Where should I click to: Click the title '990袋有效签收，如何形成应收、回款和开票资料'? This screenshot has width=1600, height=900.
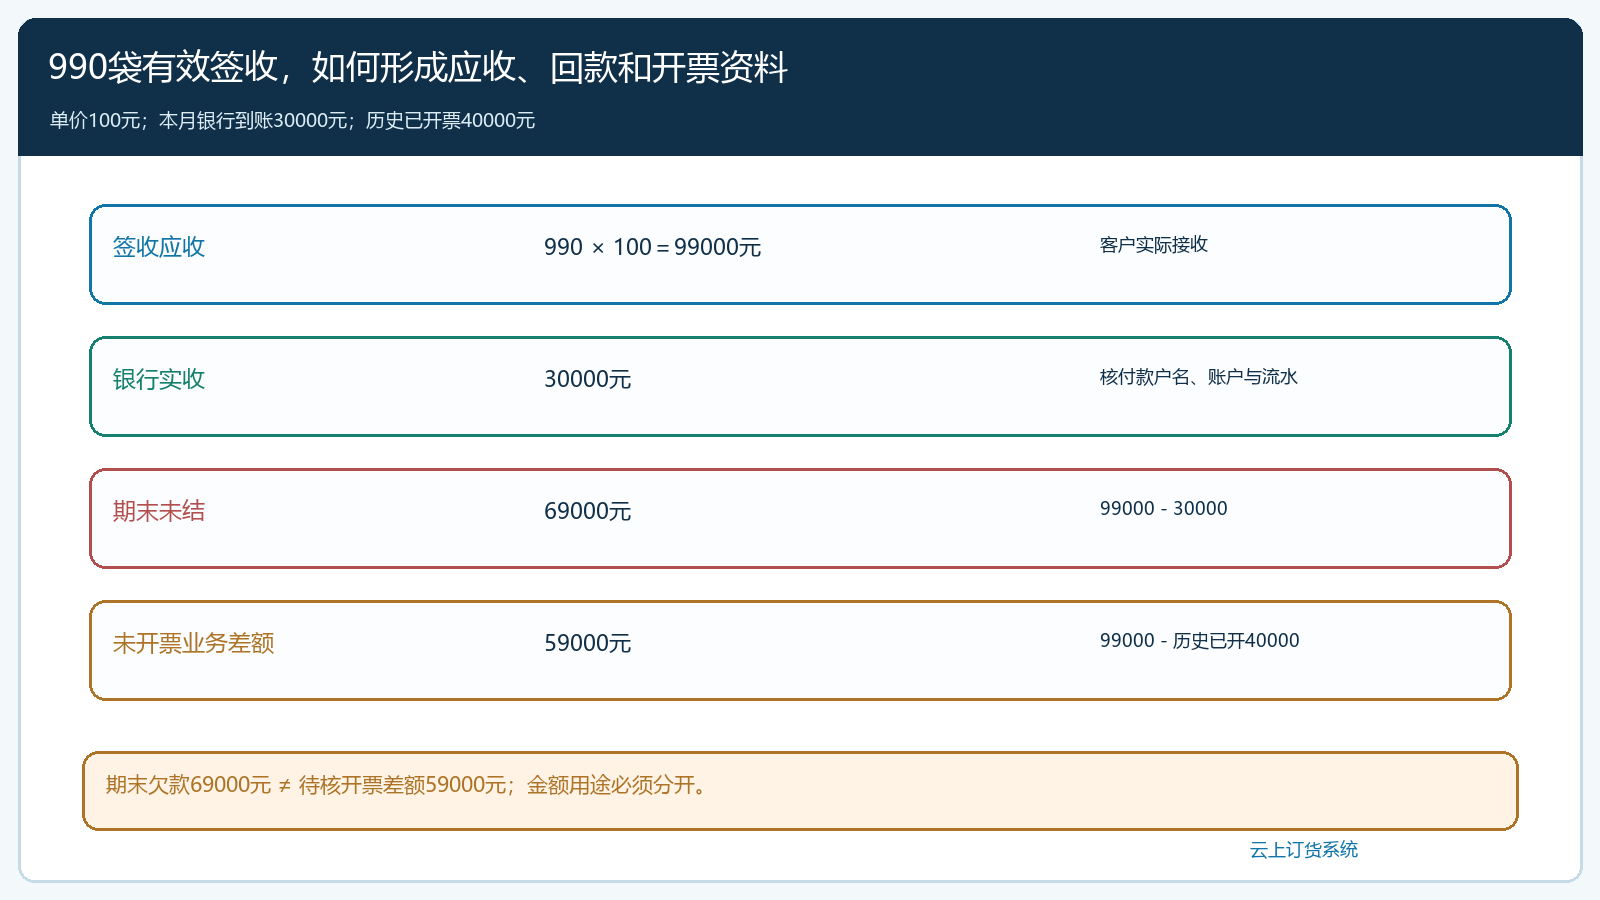(418, 67)
